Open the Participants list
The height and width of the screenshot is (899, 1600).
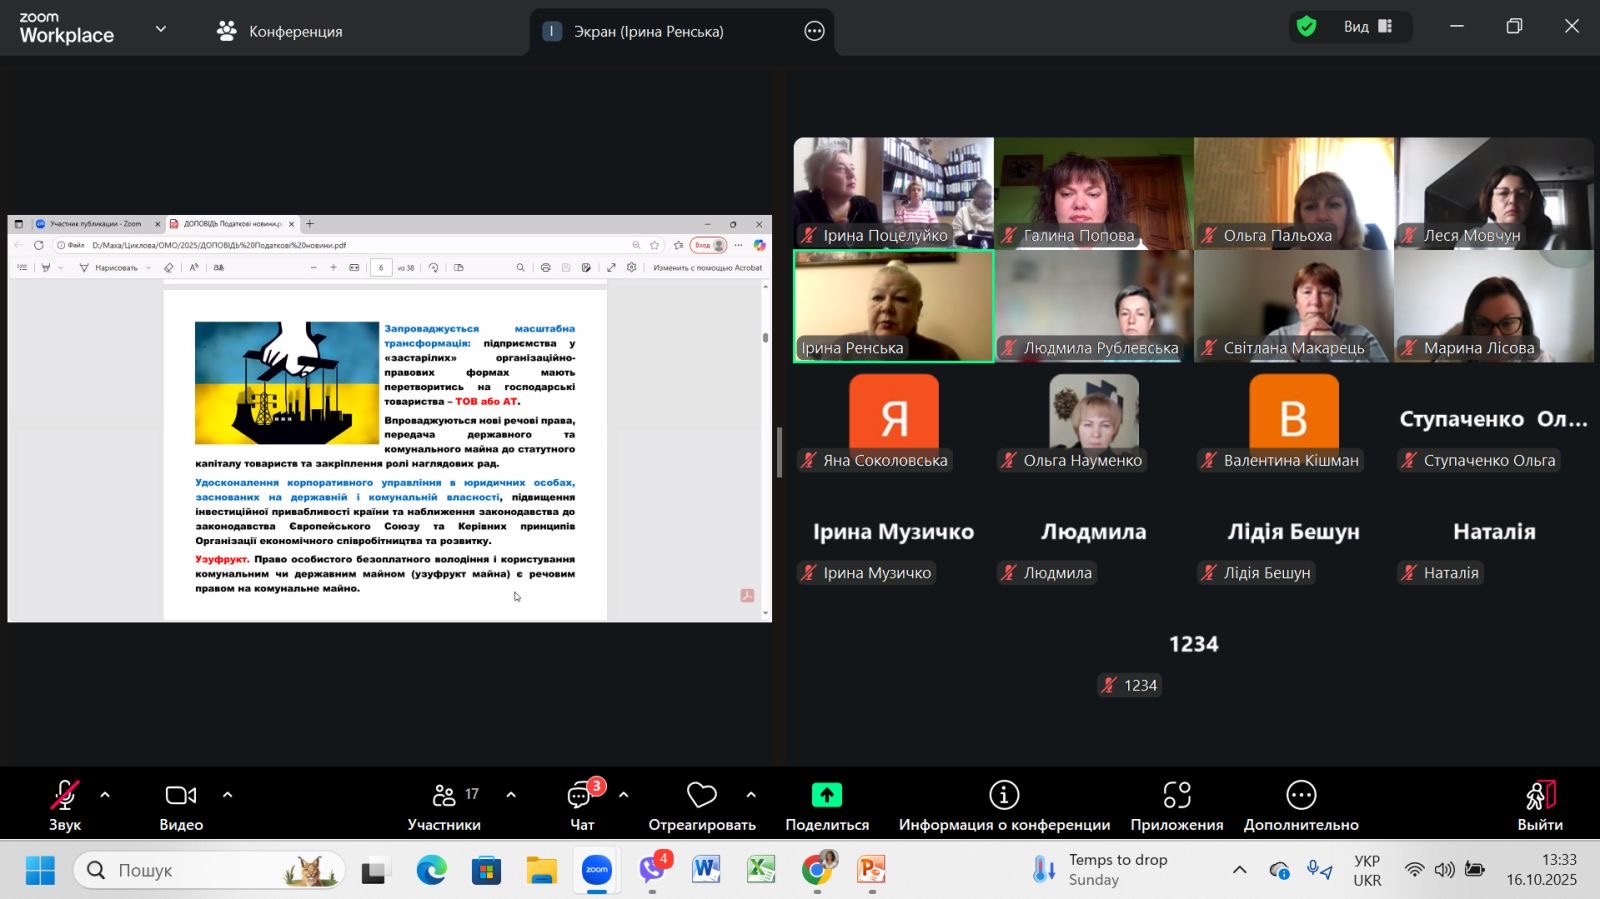point(444,804)
